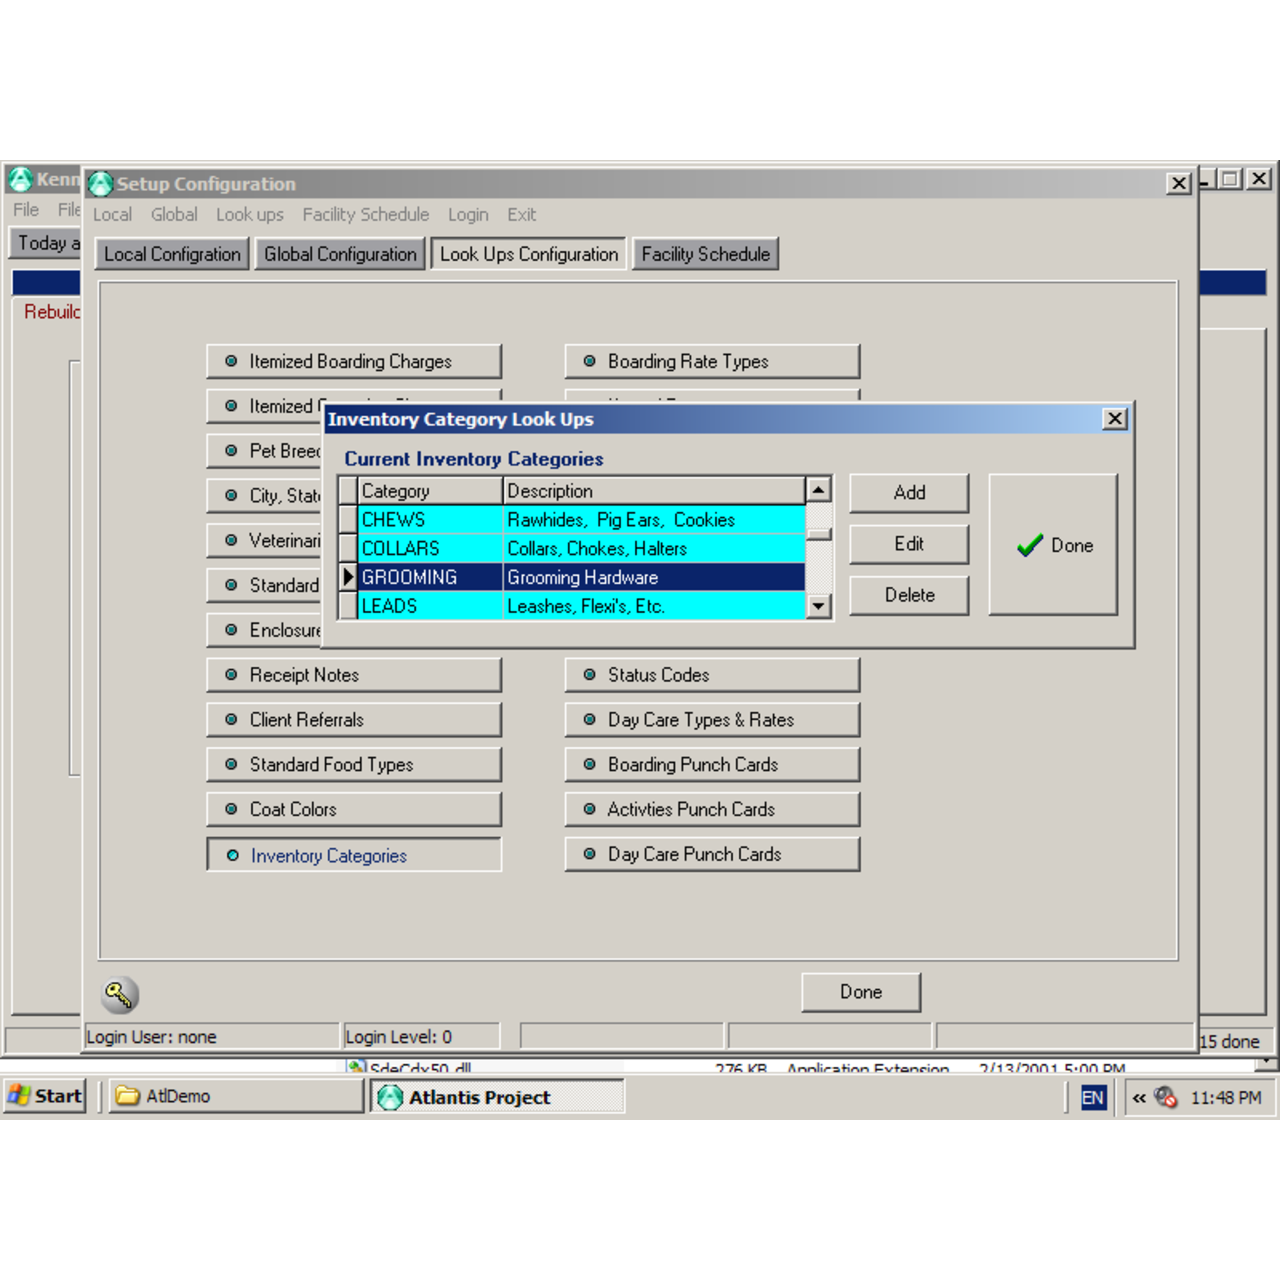Edit the selected GROOMING category
The image size is (1280, 1280).
(x=909, y=544)
